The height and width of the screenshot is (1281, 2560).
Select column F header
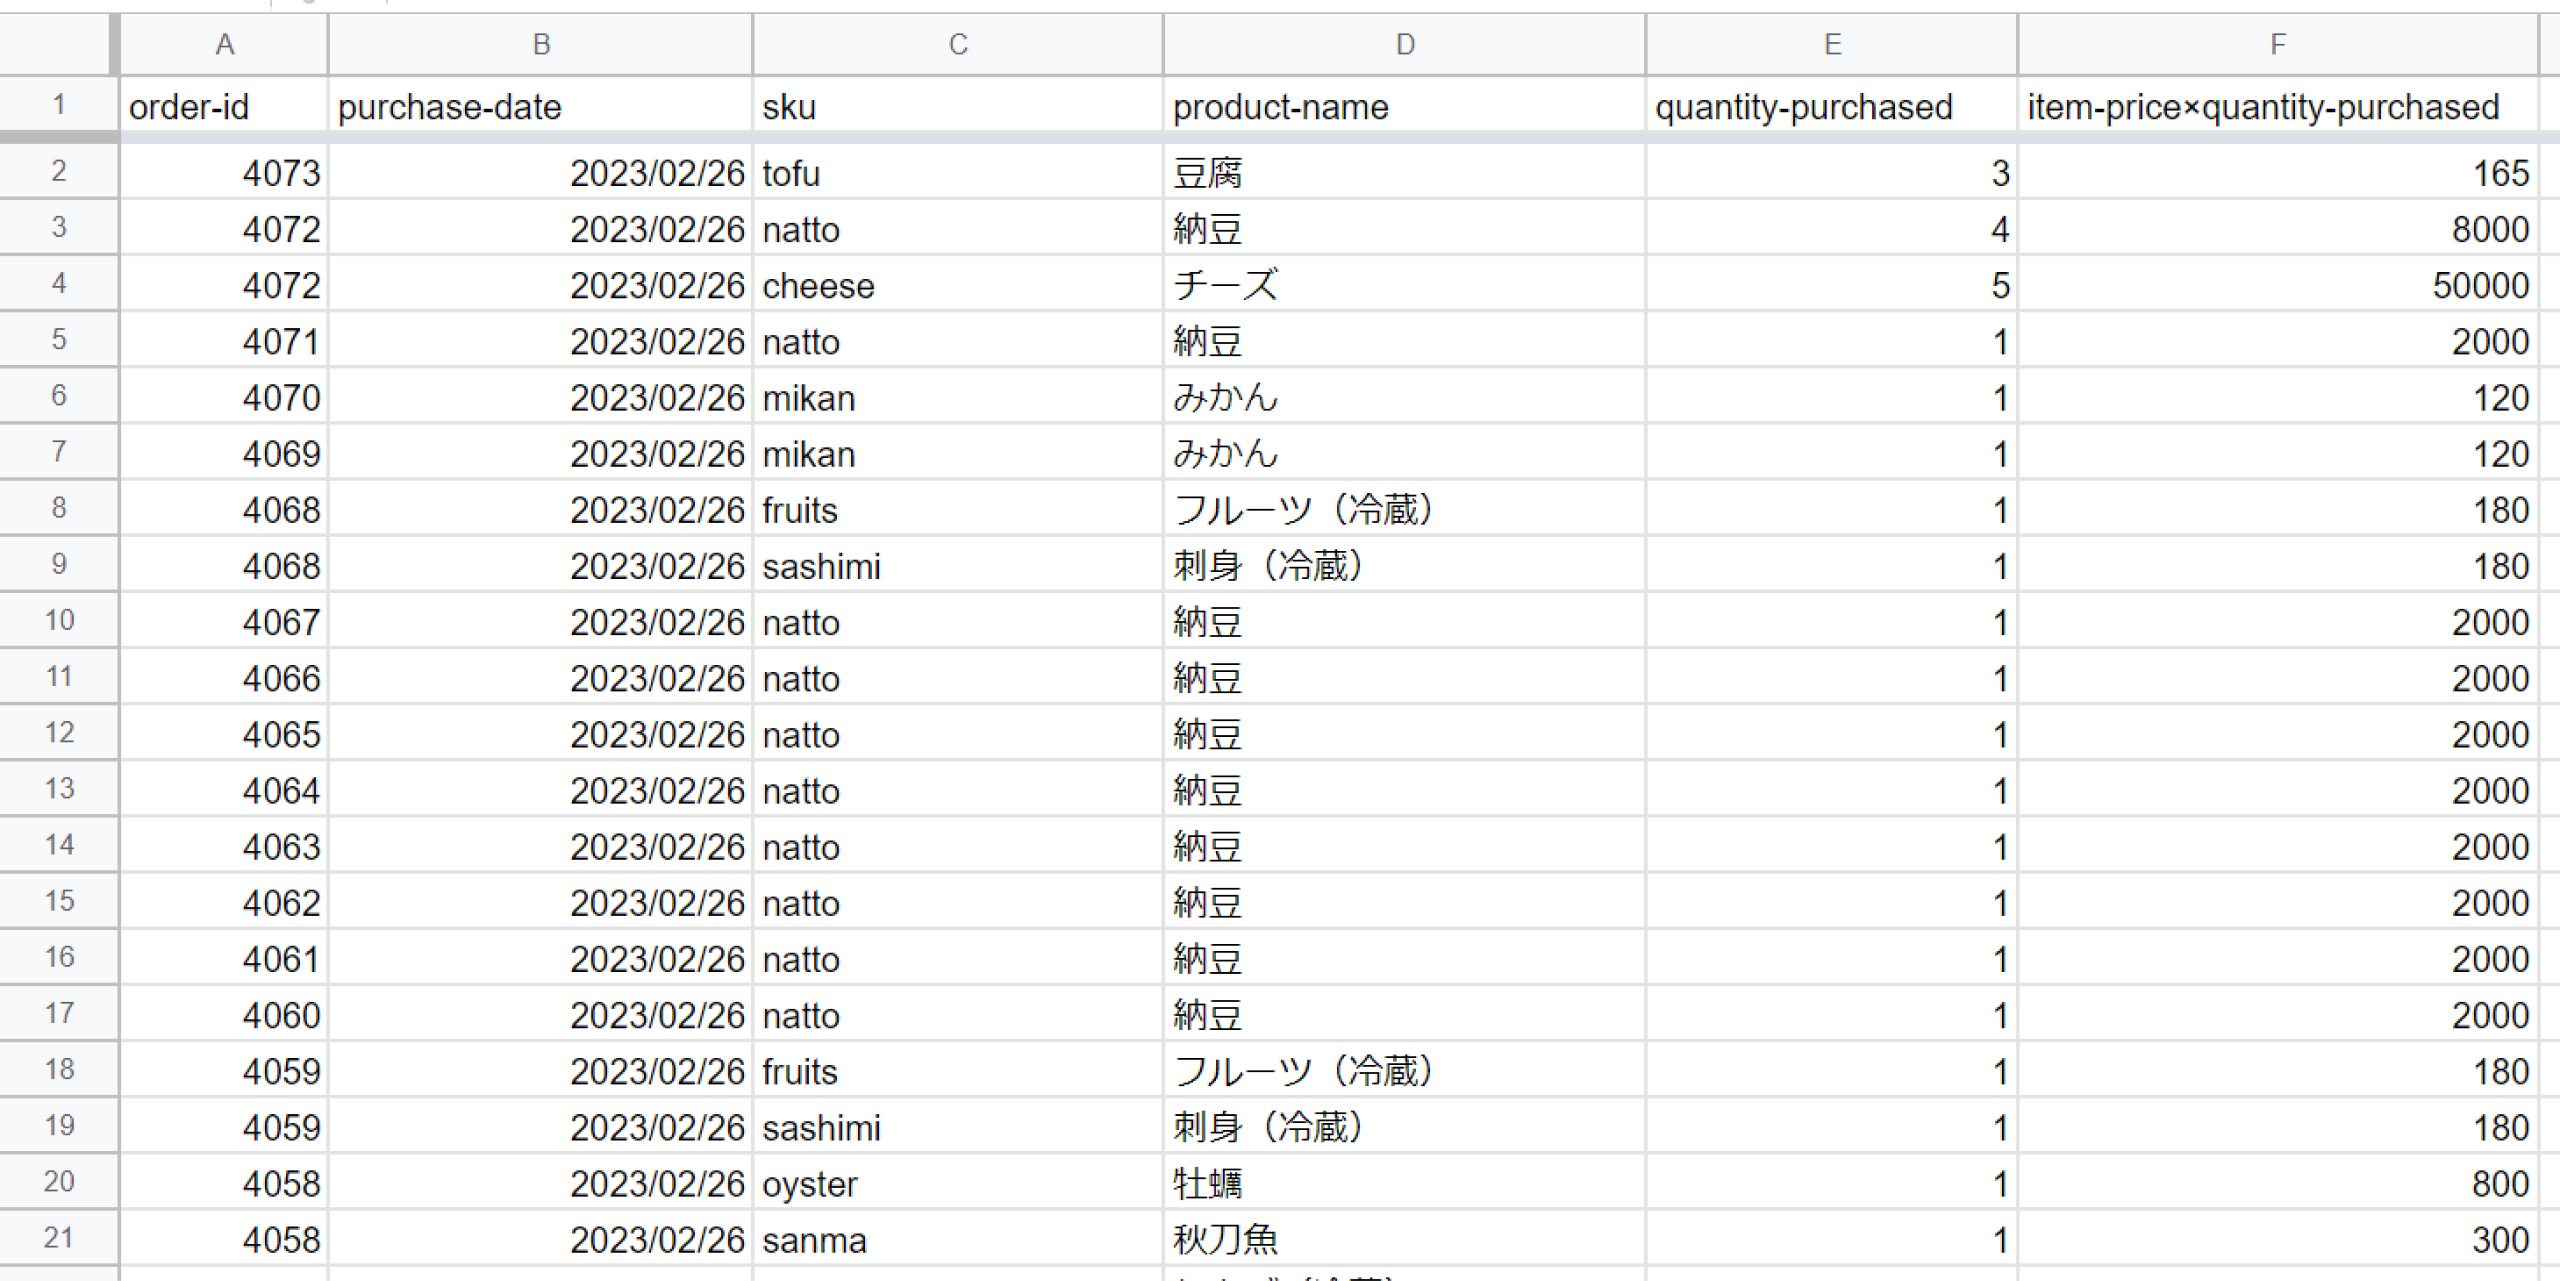pos(2277,44)
